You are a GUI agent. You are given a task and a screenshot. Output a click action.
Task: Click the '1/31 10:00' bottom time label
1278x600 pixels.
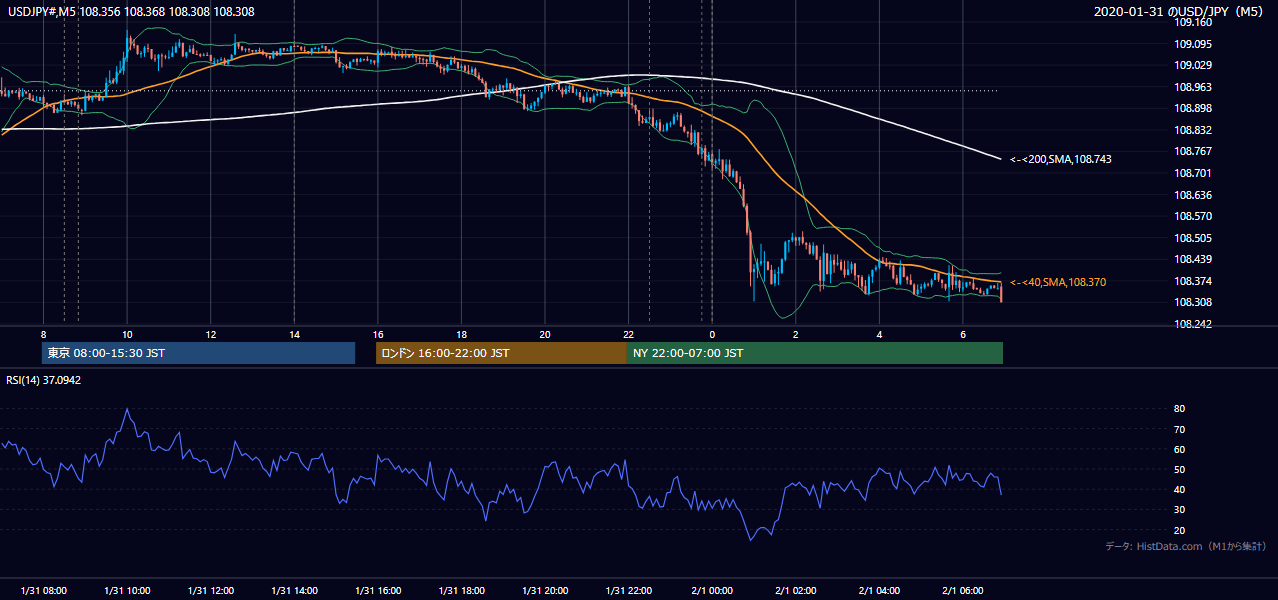[127, 591]
